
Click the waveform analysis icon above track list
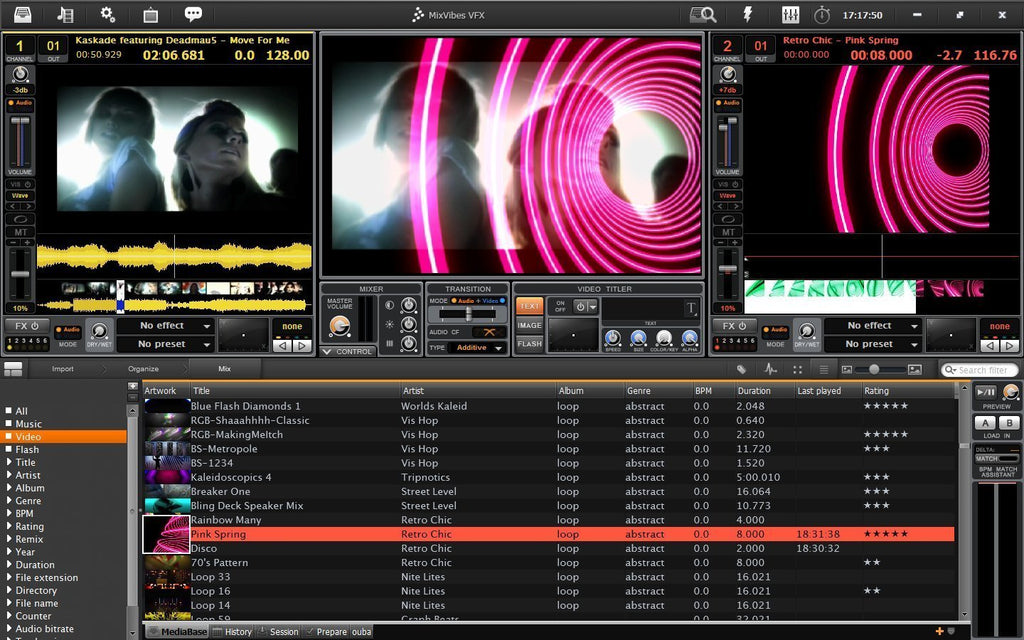(771, 369)
